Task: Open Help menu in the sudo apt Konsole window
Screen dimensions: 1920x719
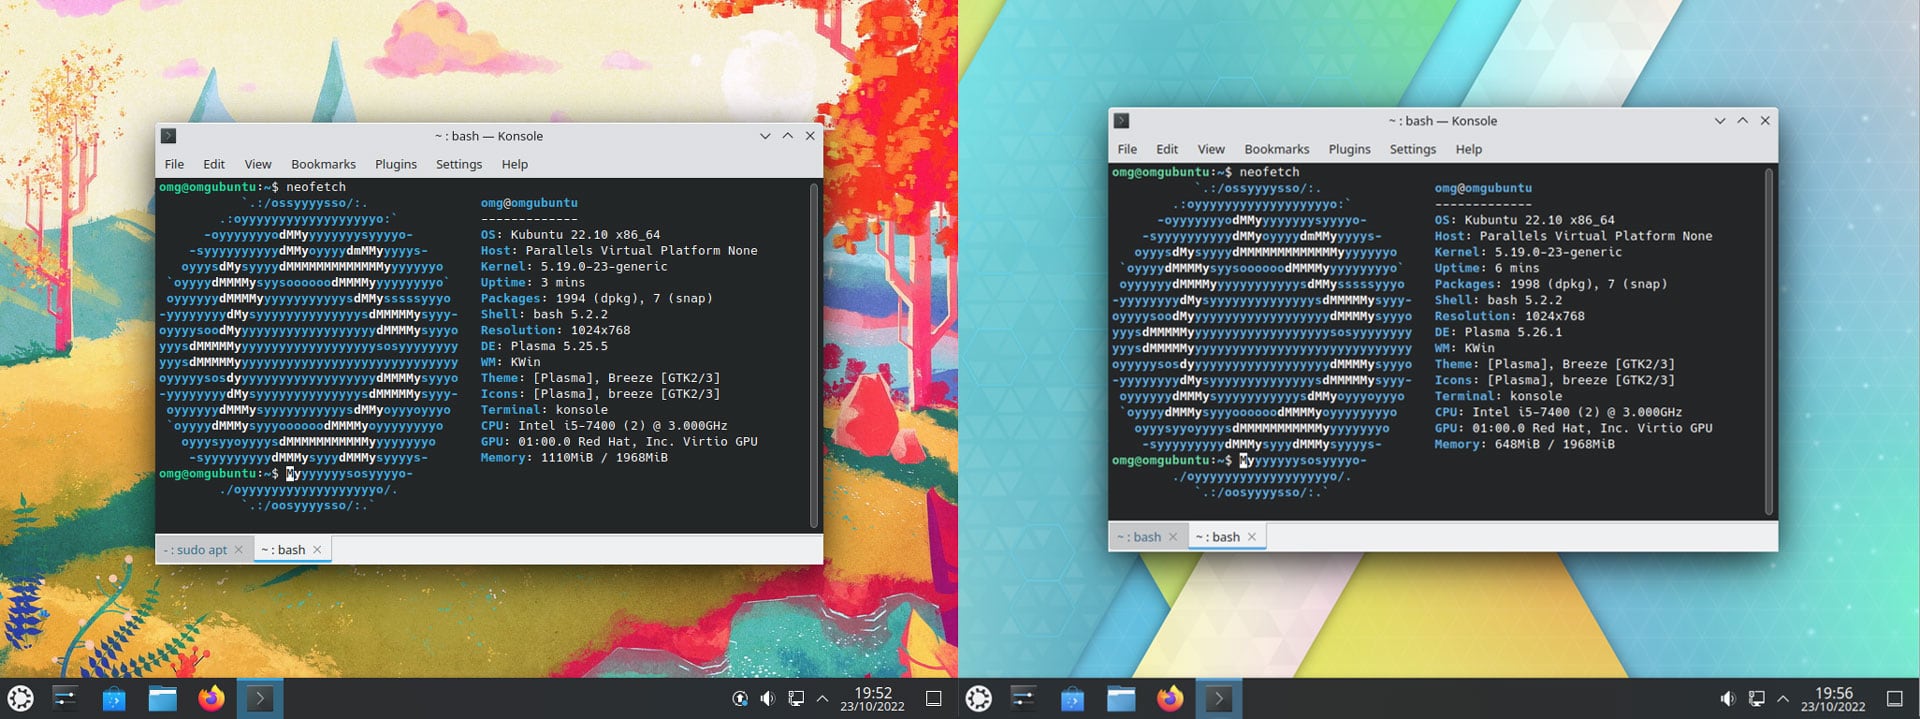Action: [x=515, y=164]
